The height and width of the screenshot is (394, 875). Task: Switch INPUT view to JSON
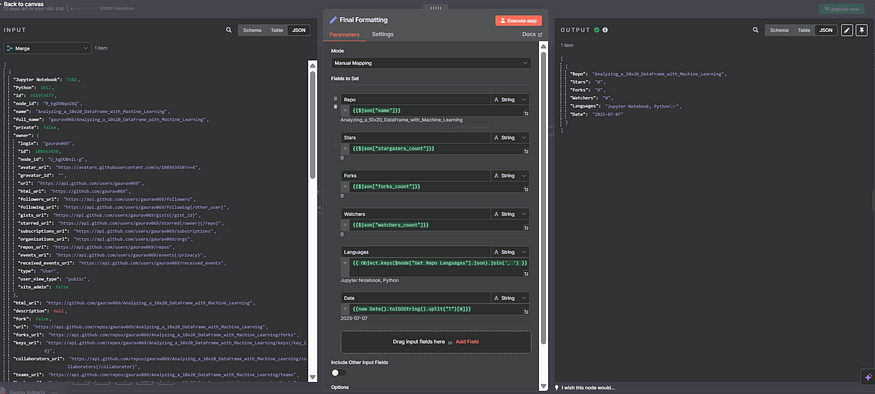click(x=299, y=30)
